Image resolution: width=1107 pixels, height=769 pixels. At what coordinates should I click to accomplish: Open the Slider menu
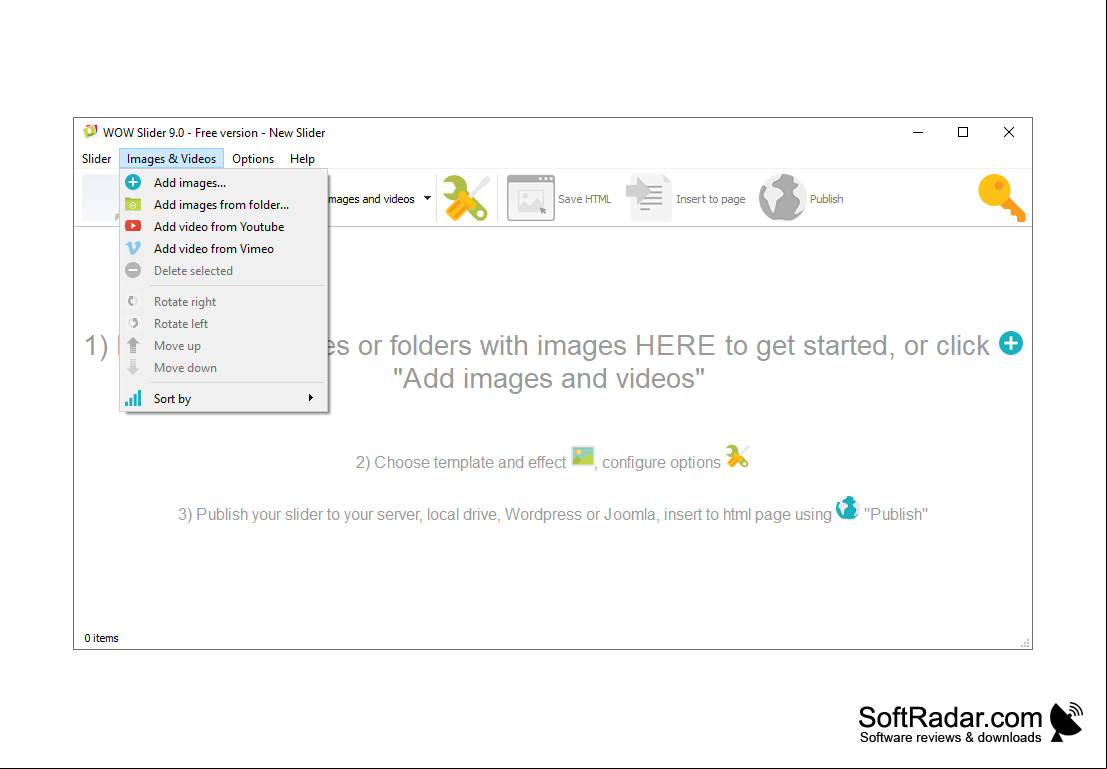pyautogui.click(x=97, y=159)
